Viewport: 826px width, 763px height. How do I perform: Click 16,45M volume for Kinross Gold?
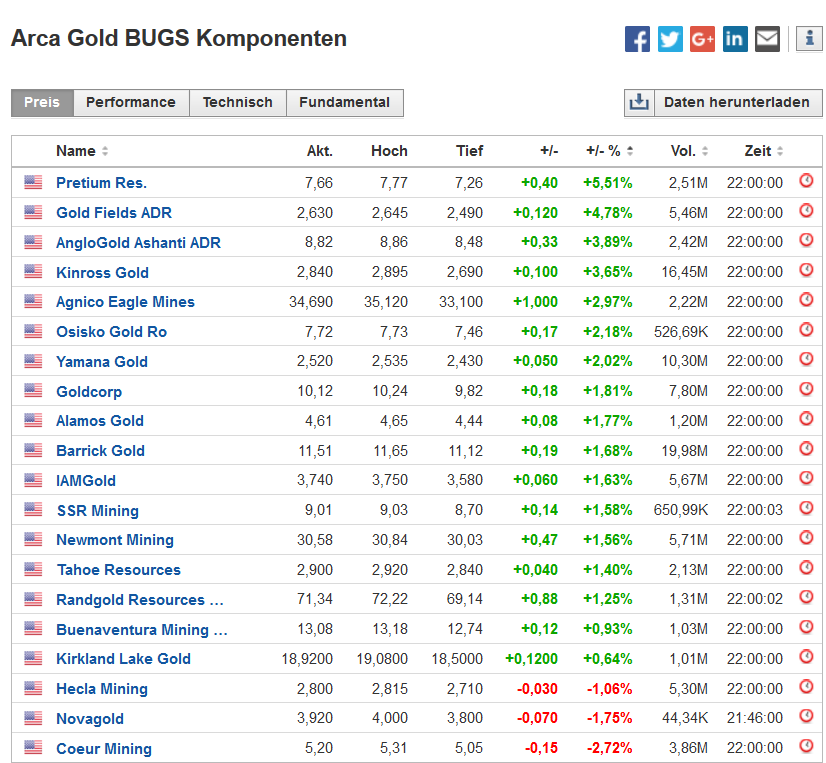pos(685,272)
